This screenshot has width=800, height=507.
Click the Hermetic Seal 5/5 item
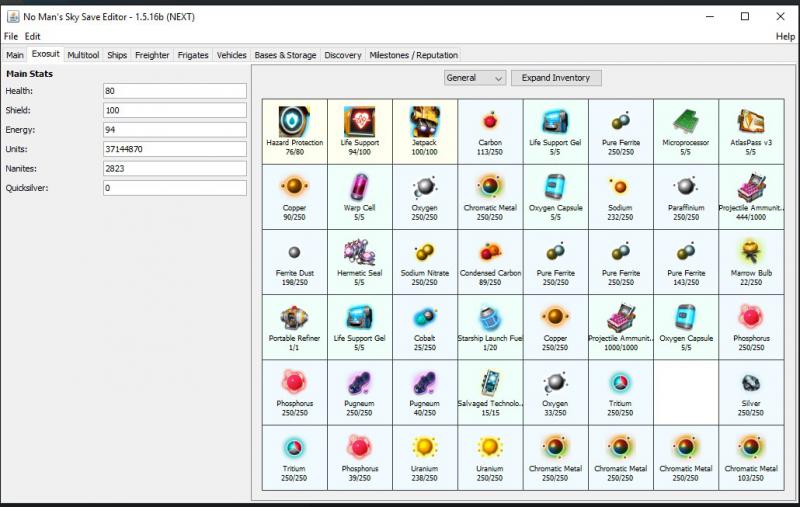pyautogui.click(x=360, y=262)
